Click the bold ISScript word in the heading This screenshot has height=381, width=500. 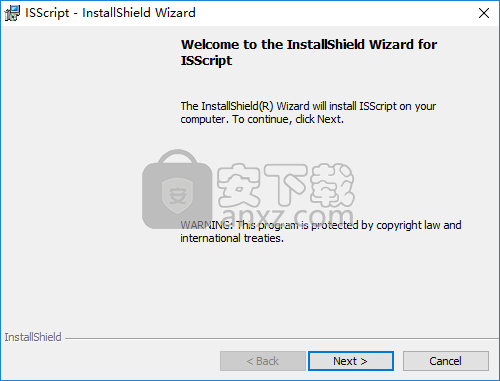(206, 61)
